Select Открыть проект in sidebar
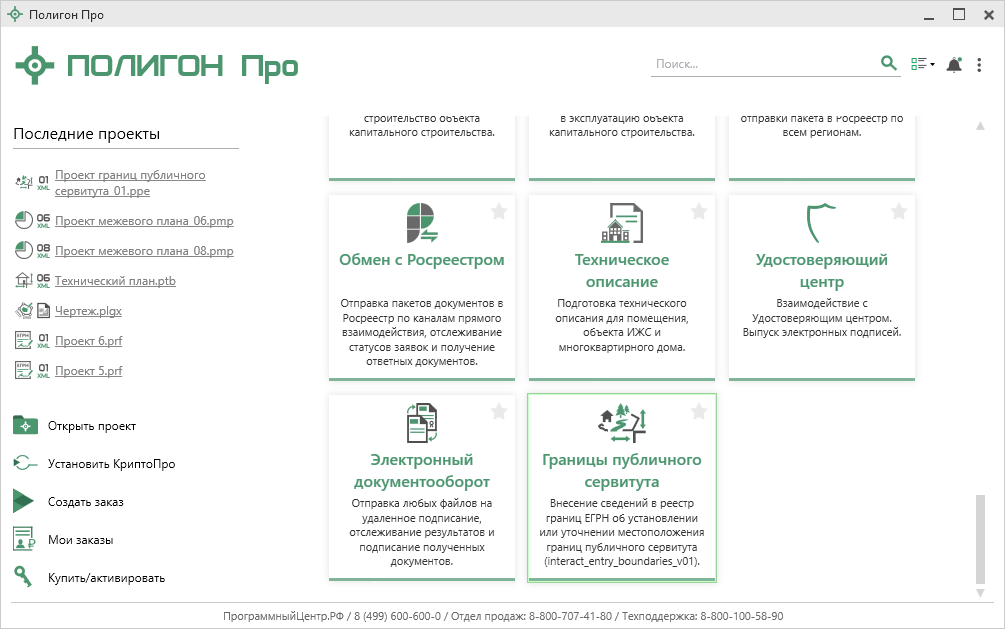This screenshot has width=1005, height=629. pyautogui.click(x=91, y=426)
